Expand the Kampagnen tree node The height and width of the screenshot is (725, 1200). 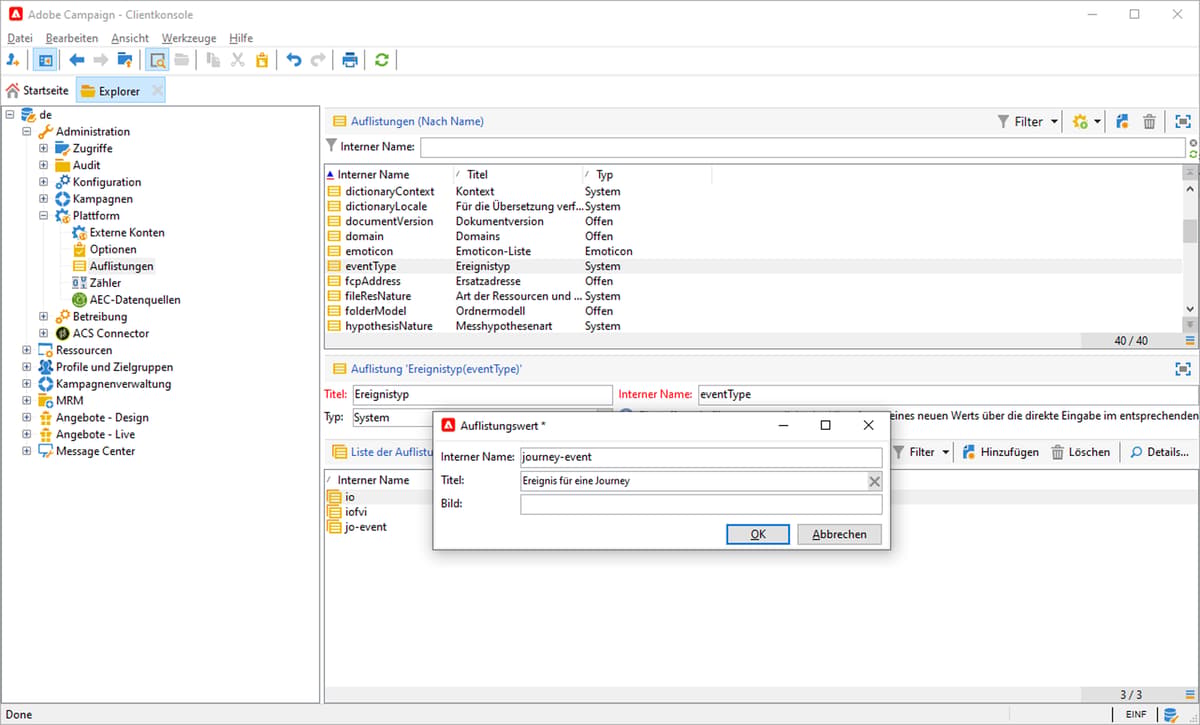click(43, 199)
